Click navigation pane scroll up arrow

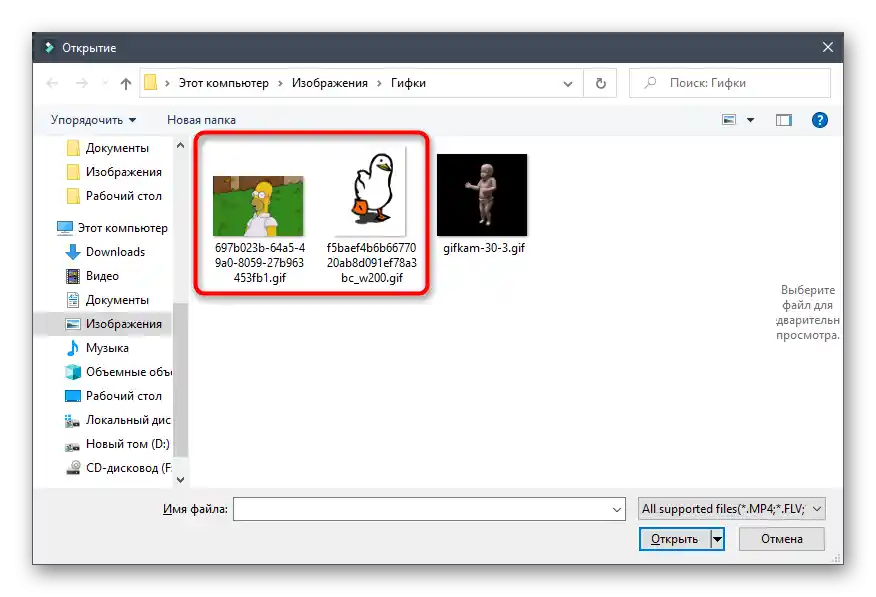(x=180, y=145)
